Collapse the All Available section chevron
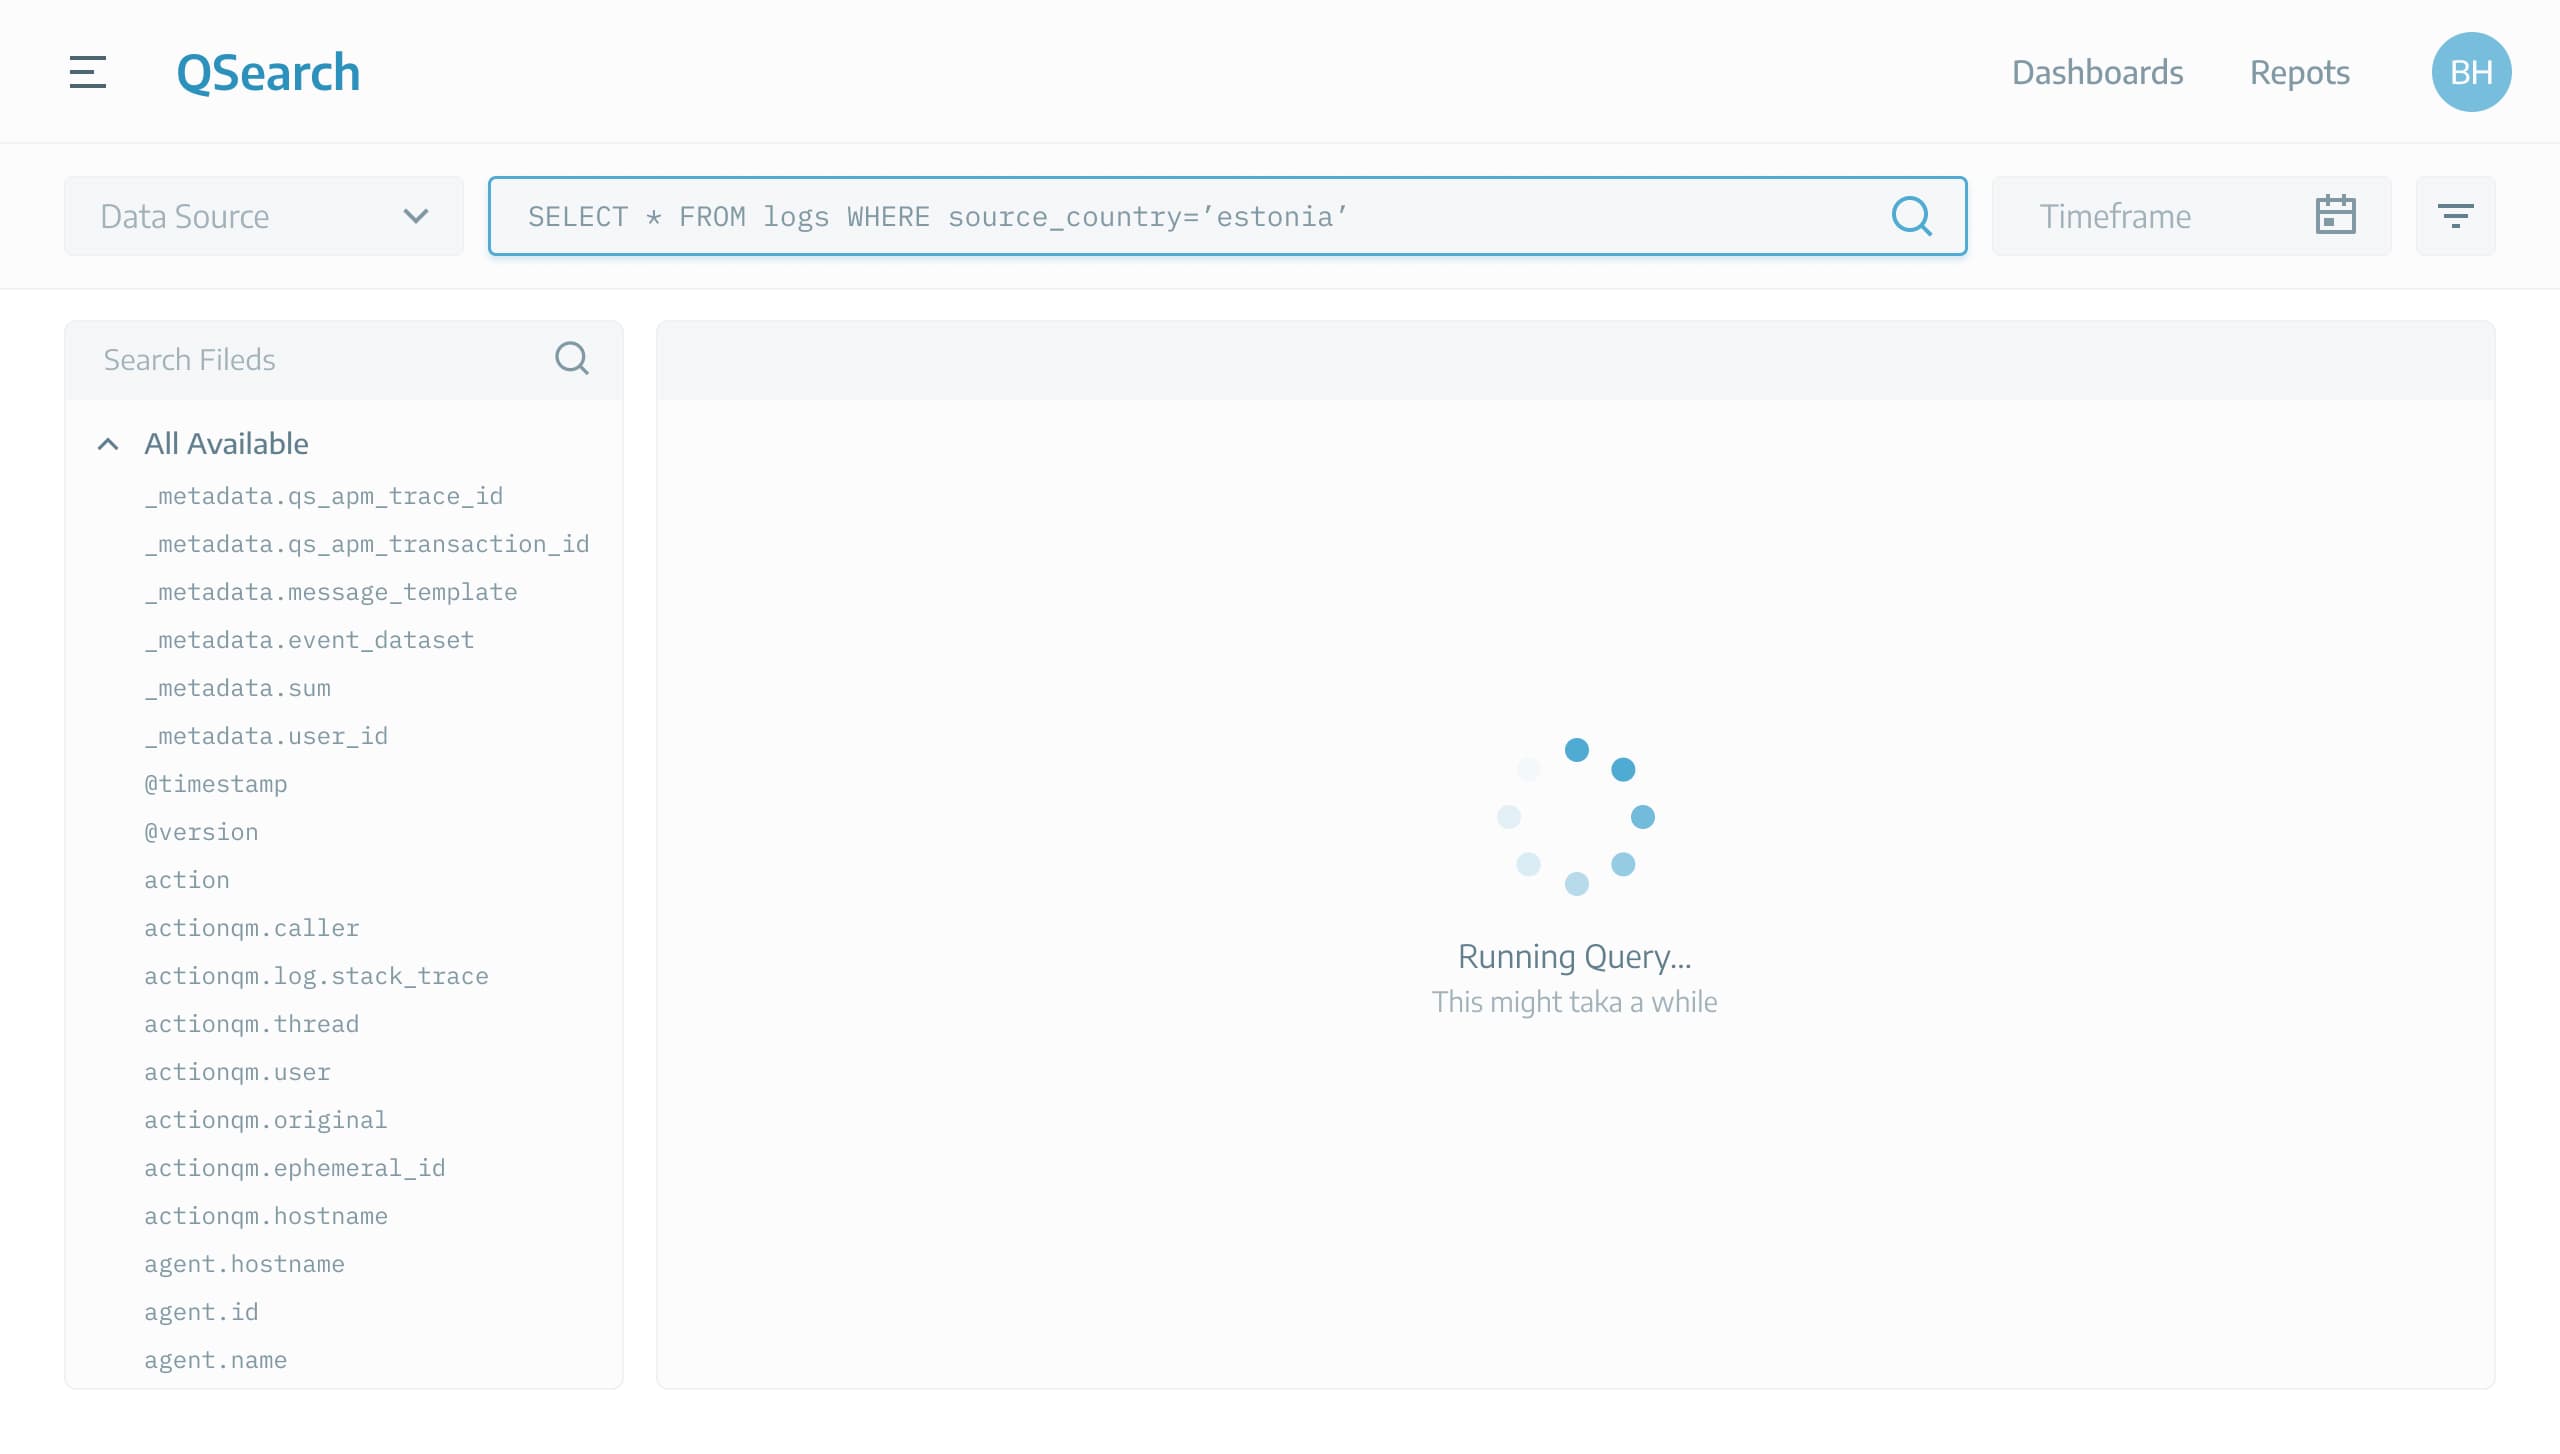The image size is (2560, 1454). point(108,444)
